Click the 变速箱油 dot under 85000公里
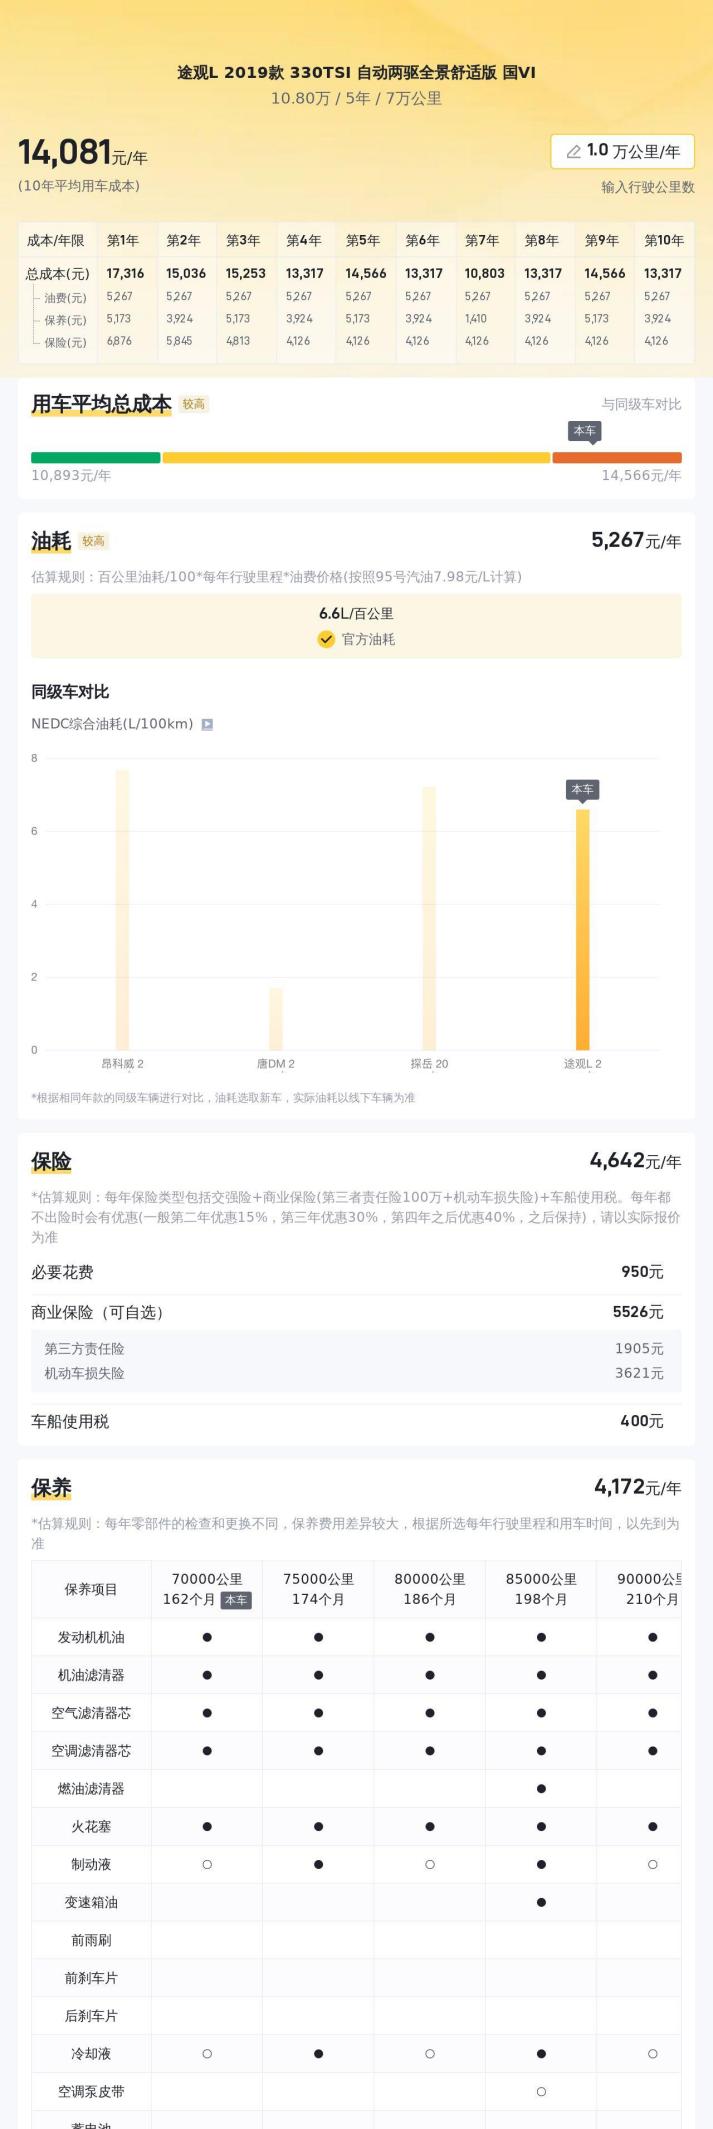Image resolution: width=713 pixels, height=2129 pixels. click(x=541, y=1902)
